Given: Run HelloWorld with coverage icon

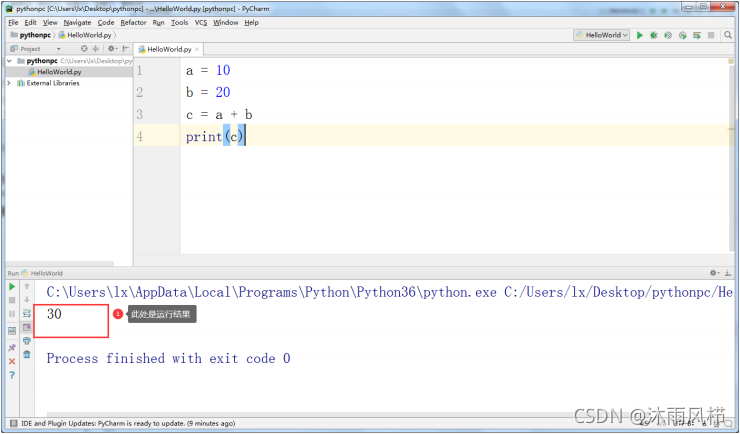Looking at the screenshot, I should coord(668,35).
